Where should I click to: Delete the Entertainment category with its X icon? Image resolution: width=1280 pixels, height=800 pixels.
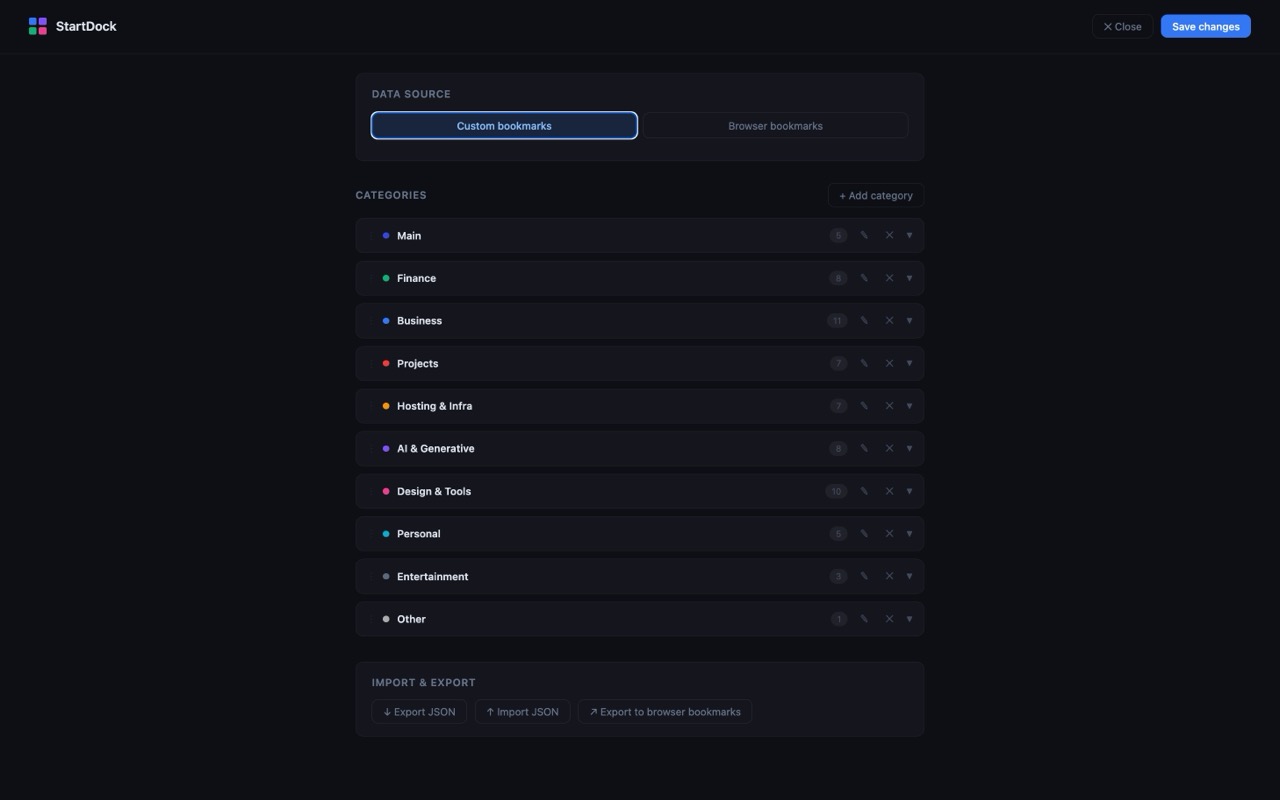click(x=889, y=576)
